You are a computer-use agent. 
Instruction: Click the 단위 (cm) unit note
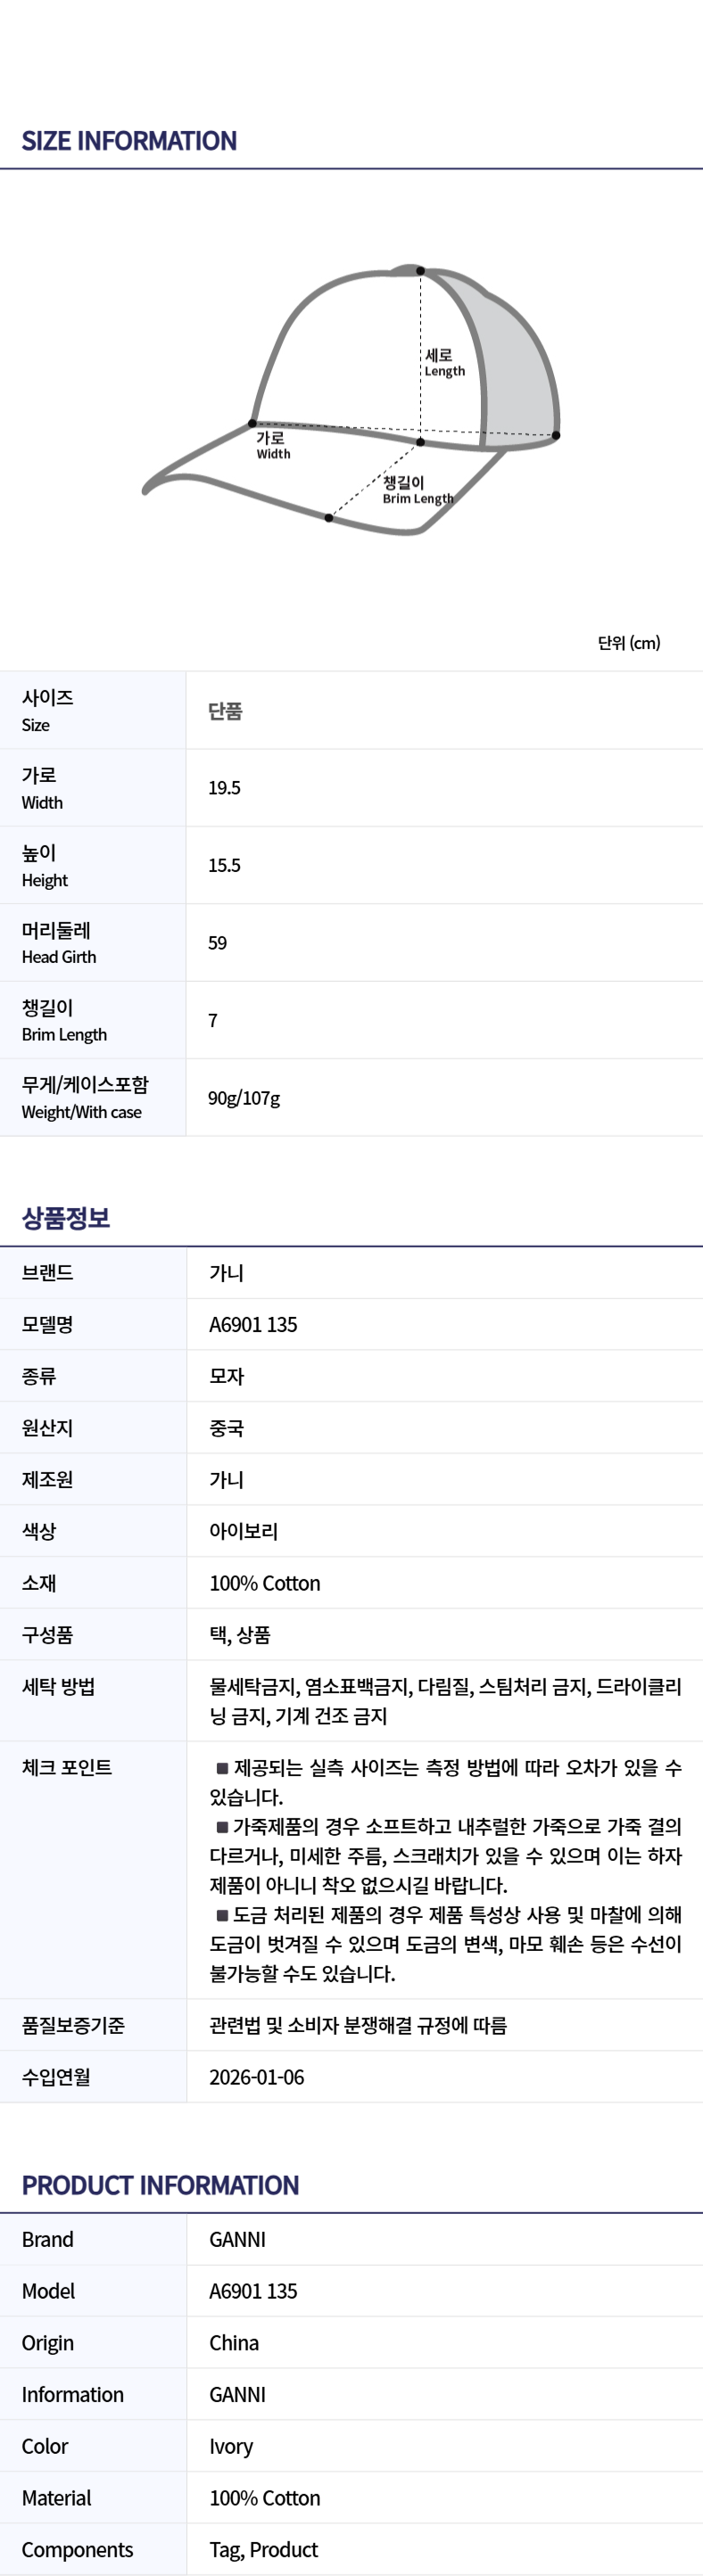628,643
